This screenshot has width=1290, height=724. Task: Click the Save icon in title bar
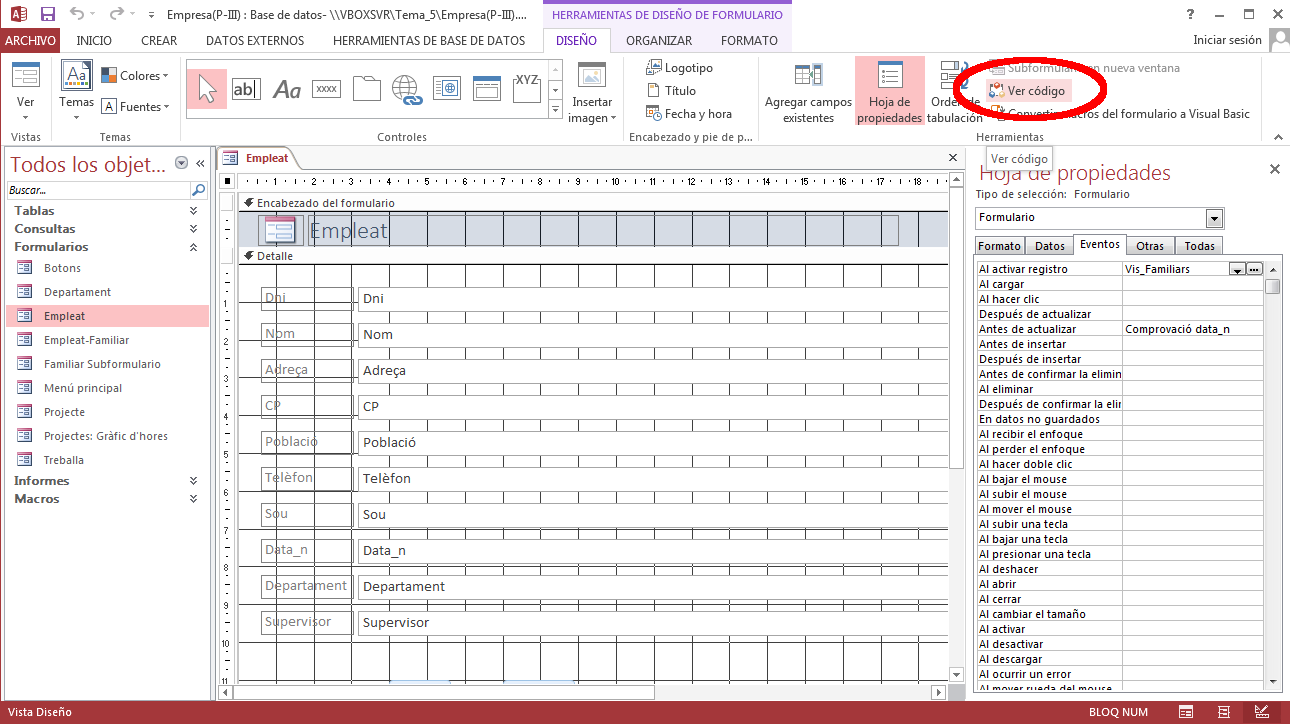pos(47,15)
